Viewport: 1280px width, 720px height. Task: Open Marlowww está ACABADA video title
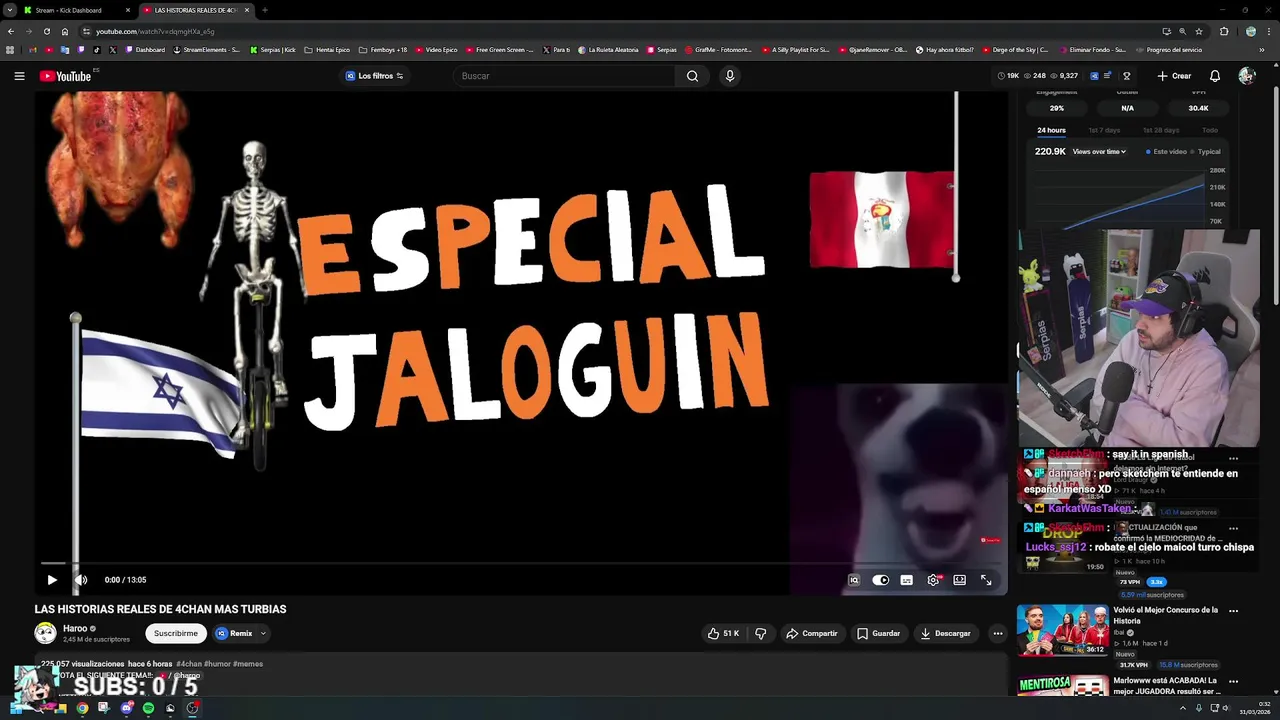(1166, 686)
